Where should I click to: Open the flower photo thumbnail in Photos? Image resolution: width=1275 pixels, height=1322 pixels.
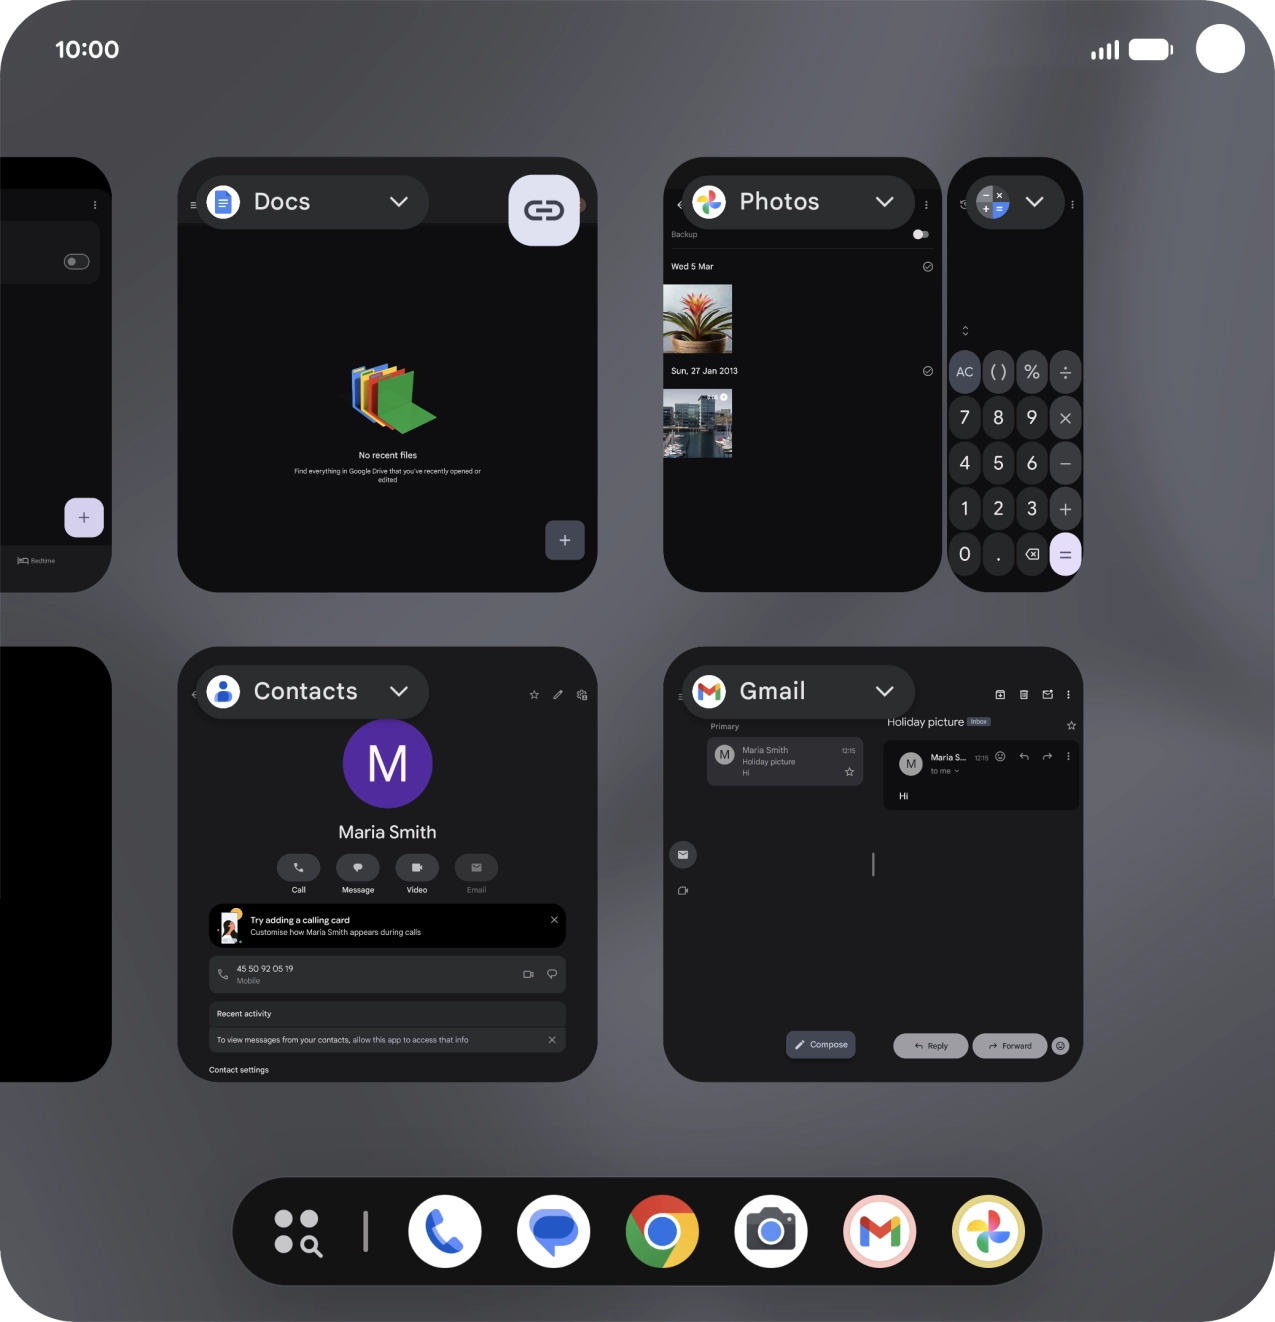coord(697,318)
